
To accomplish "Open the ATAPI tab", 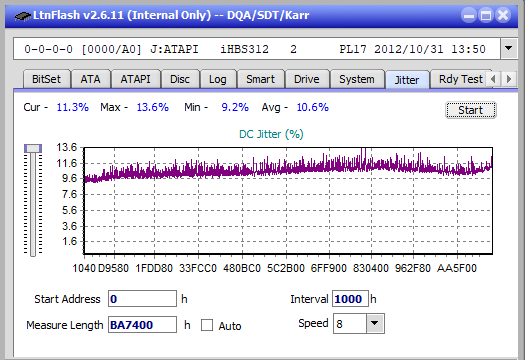I will pos(135,79).
